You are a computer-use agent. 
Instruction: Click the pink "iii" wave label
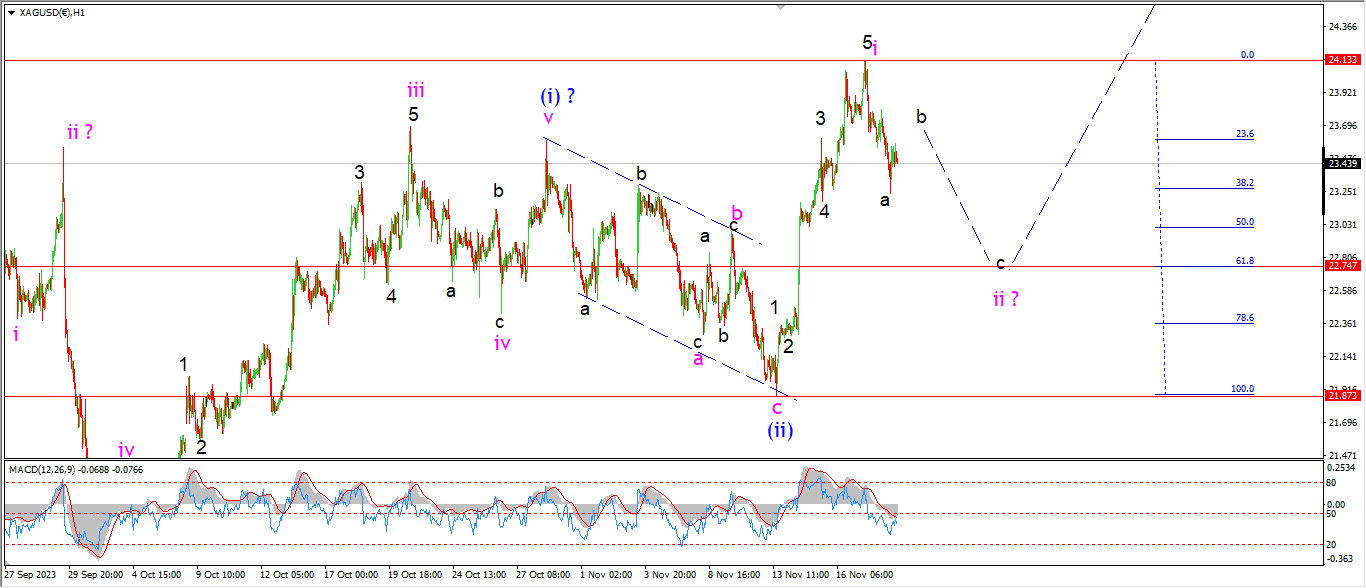coord(415,90)
